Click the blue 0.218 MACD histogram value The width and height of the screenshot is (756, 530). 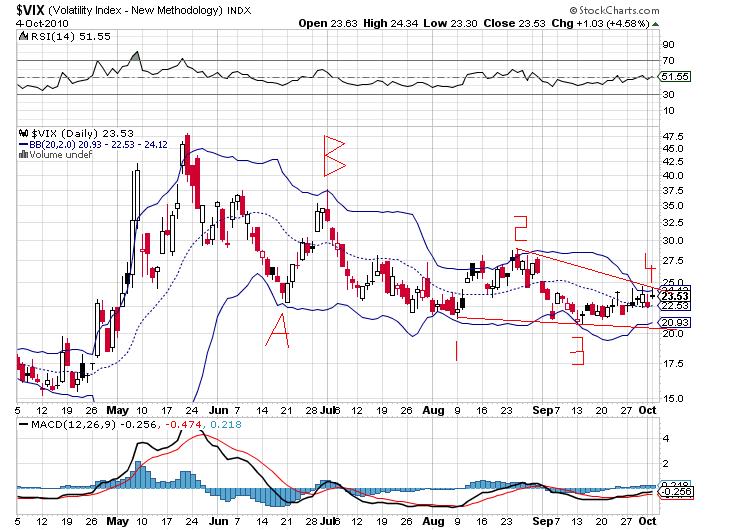click(224, 425)
